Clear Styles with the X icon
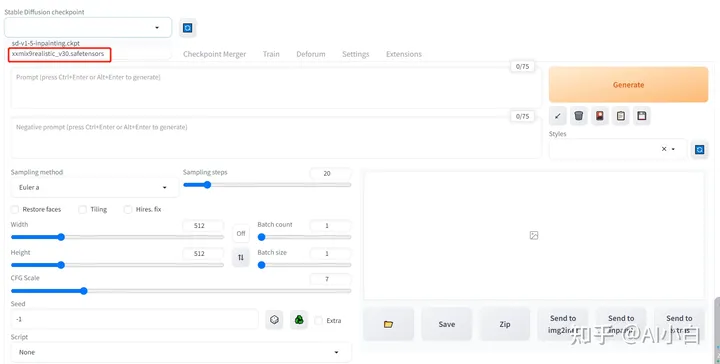The width and height of the screenshot is (720, 364). tap(664, 149)
